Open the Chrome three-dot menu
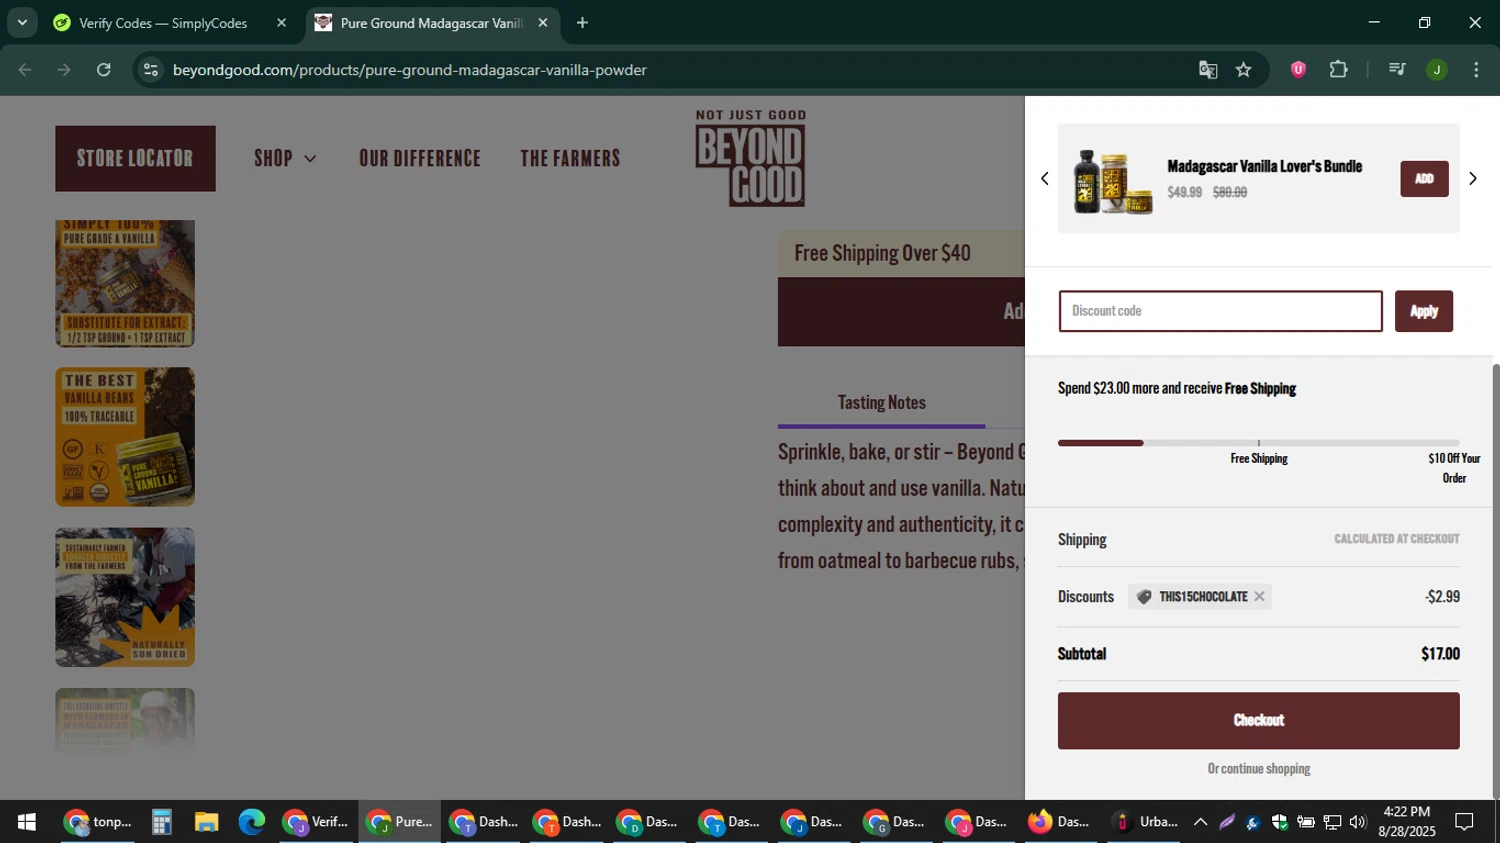Image resolution: width=1500 pixels, height=843 pixels. (x=1476, y=70)
